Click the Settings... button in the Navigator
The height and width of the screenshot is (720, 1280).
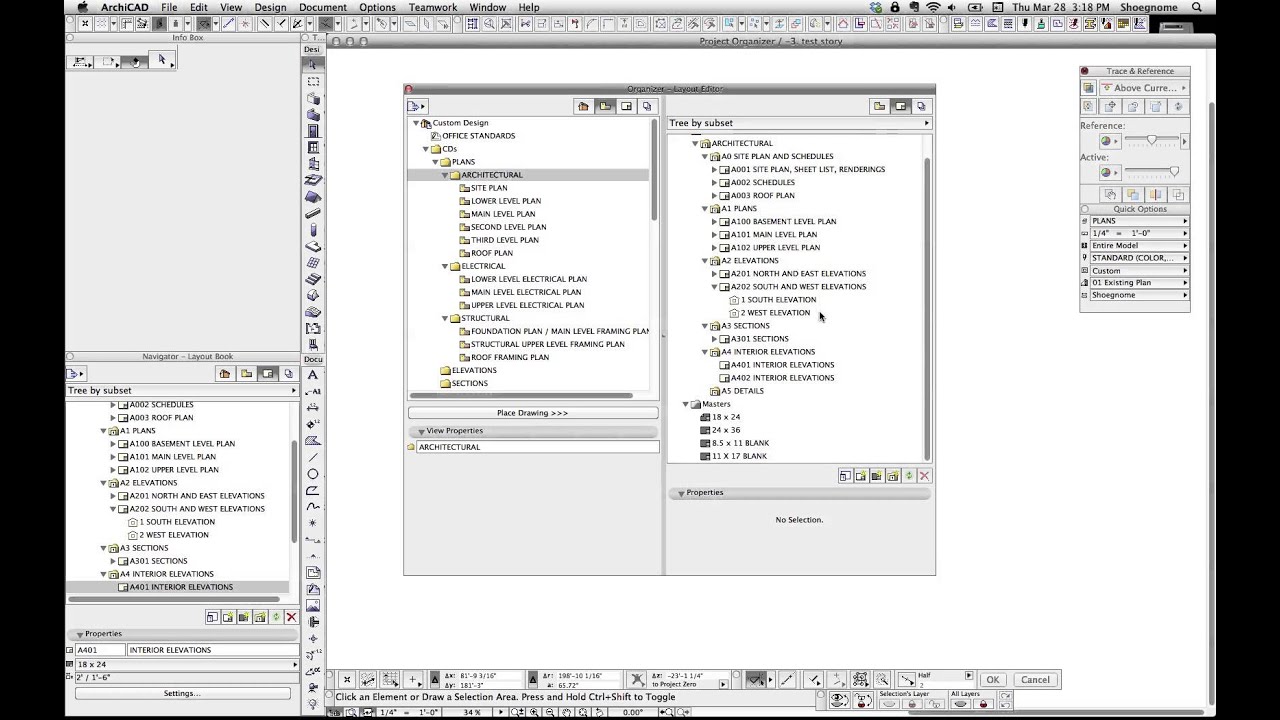(x=182, y=693)
